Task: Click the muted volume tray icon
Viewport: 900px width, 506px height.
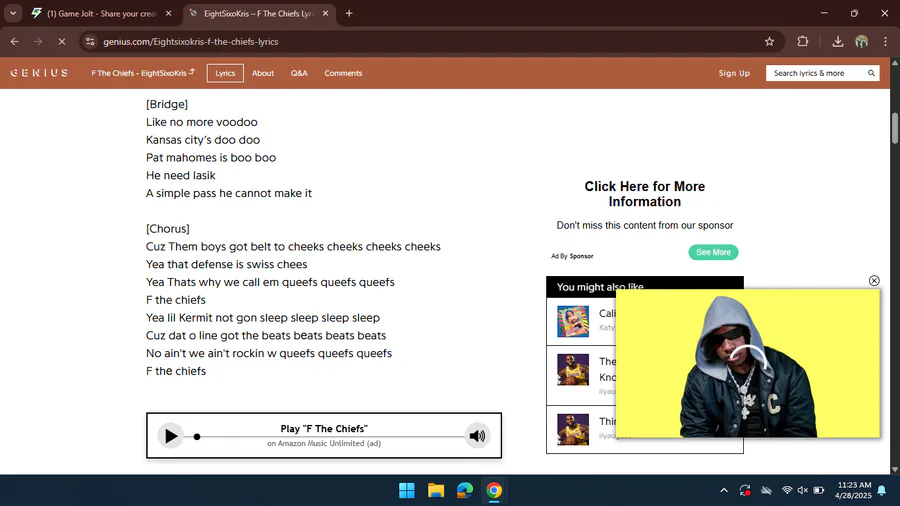Action: pyautogui.click(x=802, y=490)
